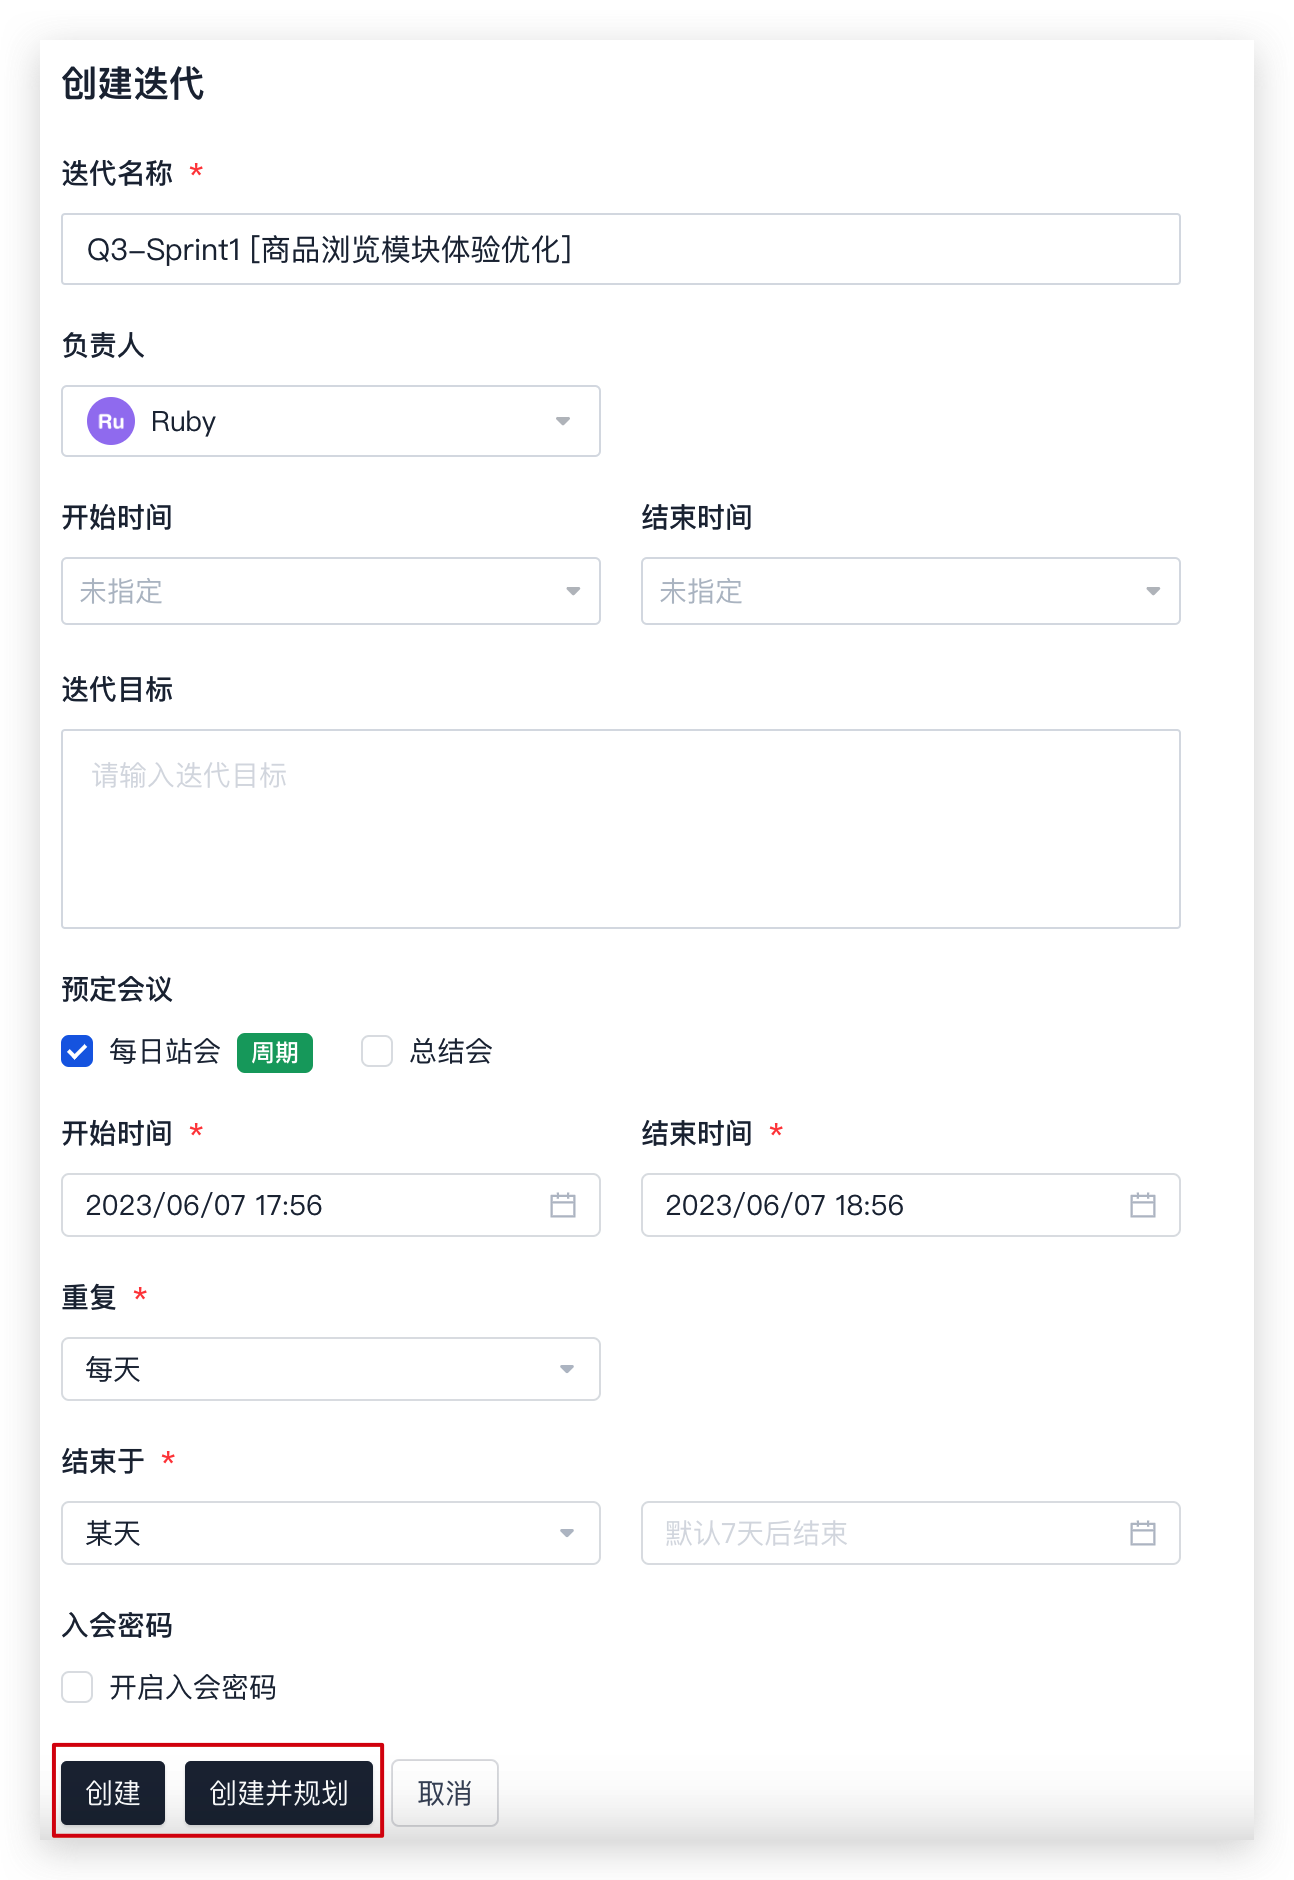Viewport: 1294px width, 1880px height.
Task: Enable the 开启入会密码 checkbox
Action: pyautogui.click(x=77, y=1687)
